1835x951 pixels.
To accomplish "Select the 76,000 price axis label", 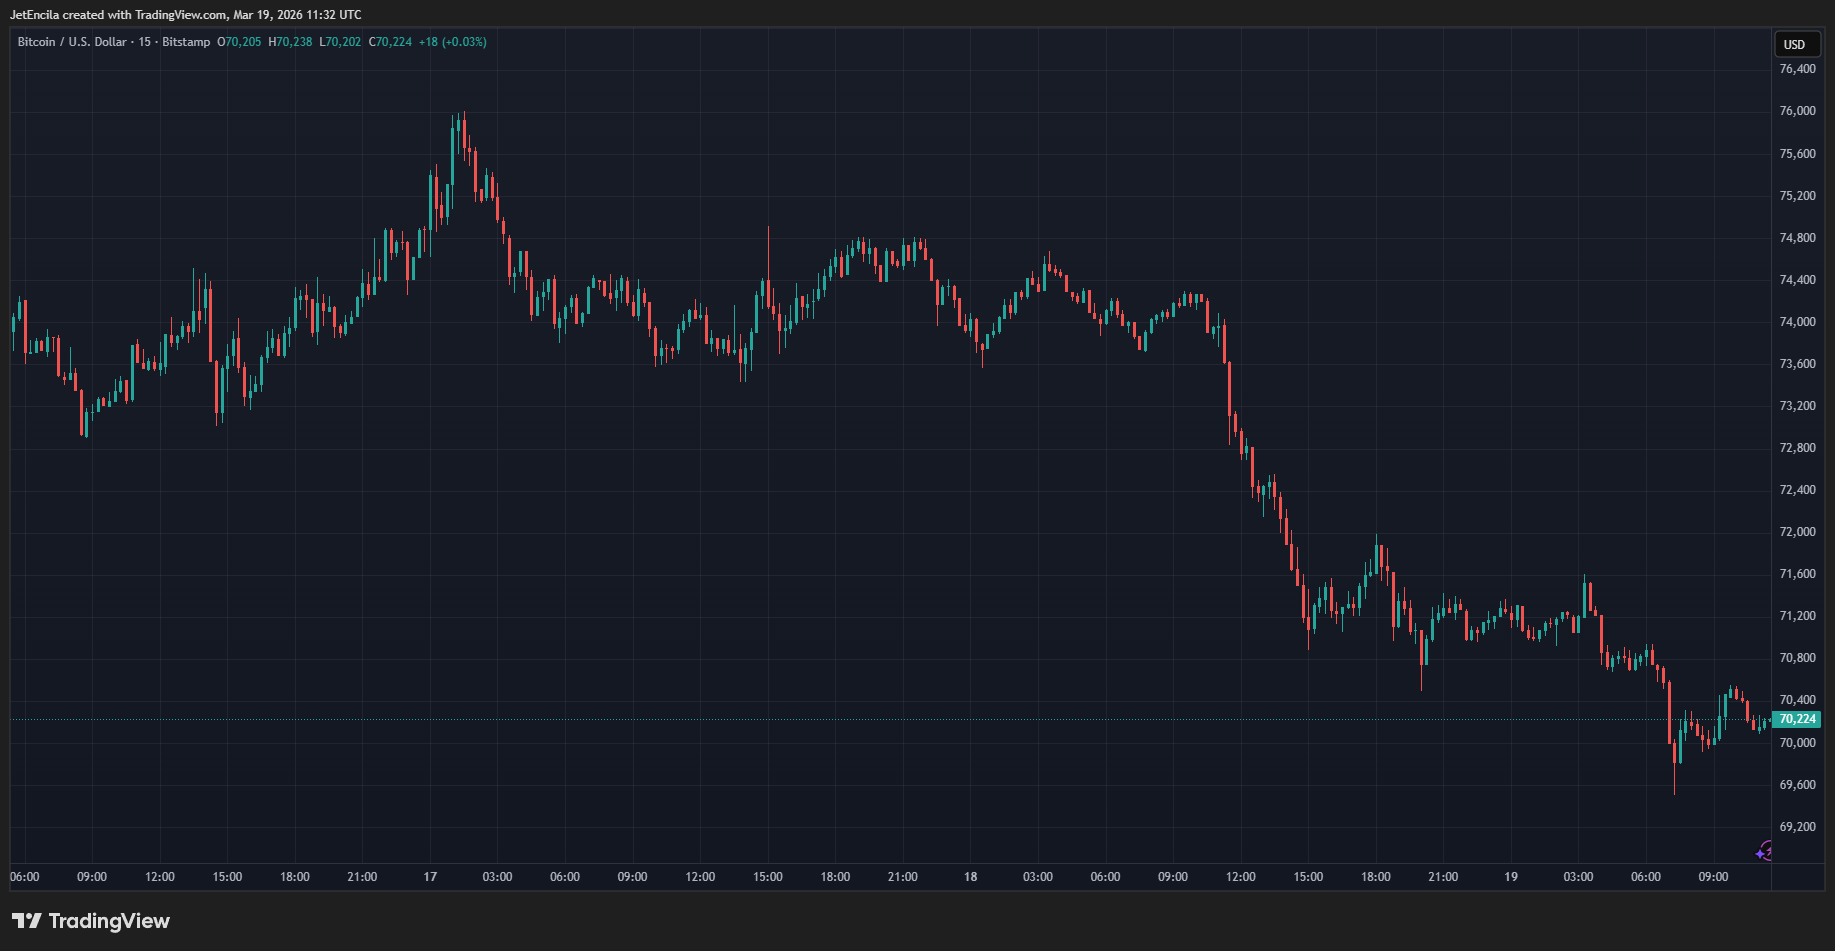I will 1797,111.
